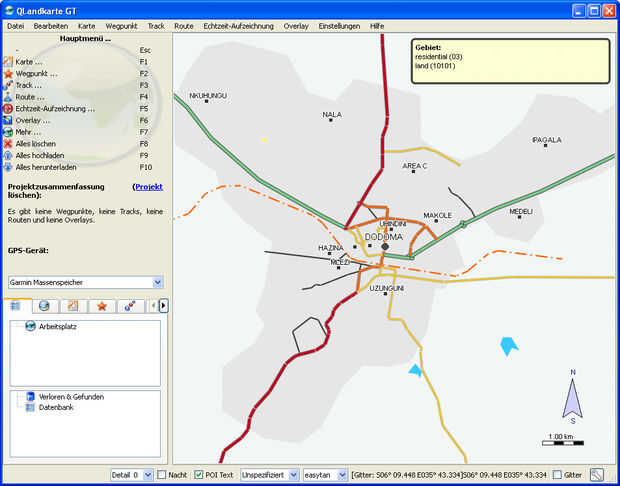Switch to the map image tab

pyautogui.click(x=73, y=306)
